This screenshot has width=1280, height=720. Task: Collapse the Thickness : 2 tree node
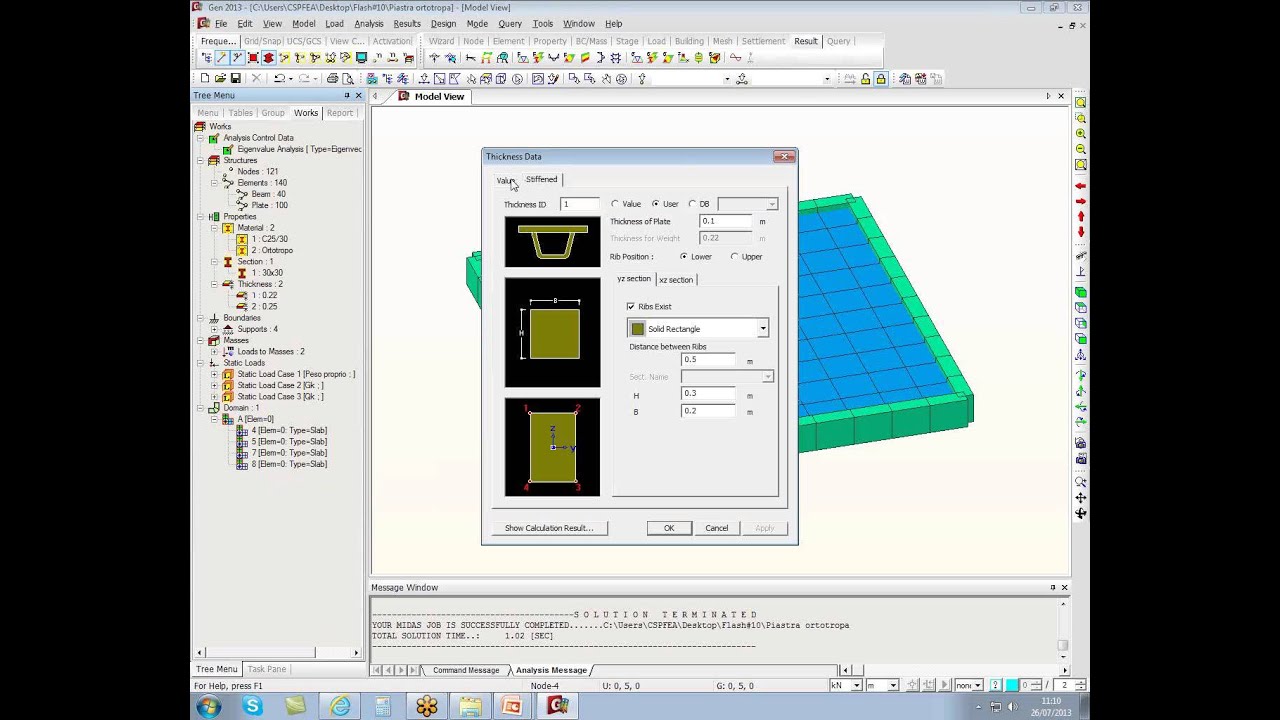coord(214,284)
